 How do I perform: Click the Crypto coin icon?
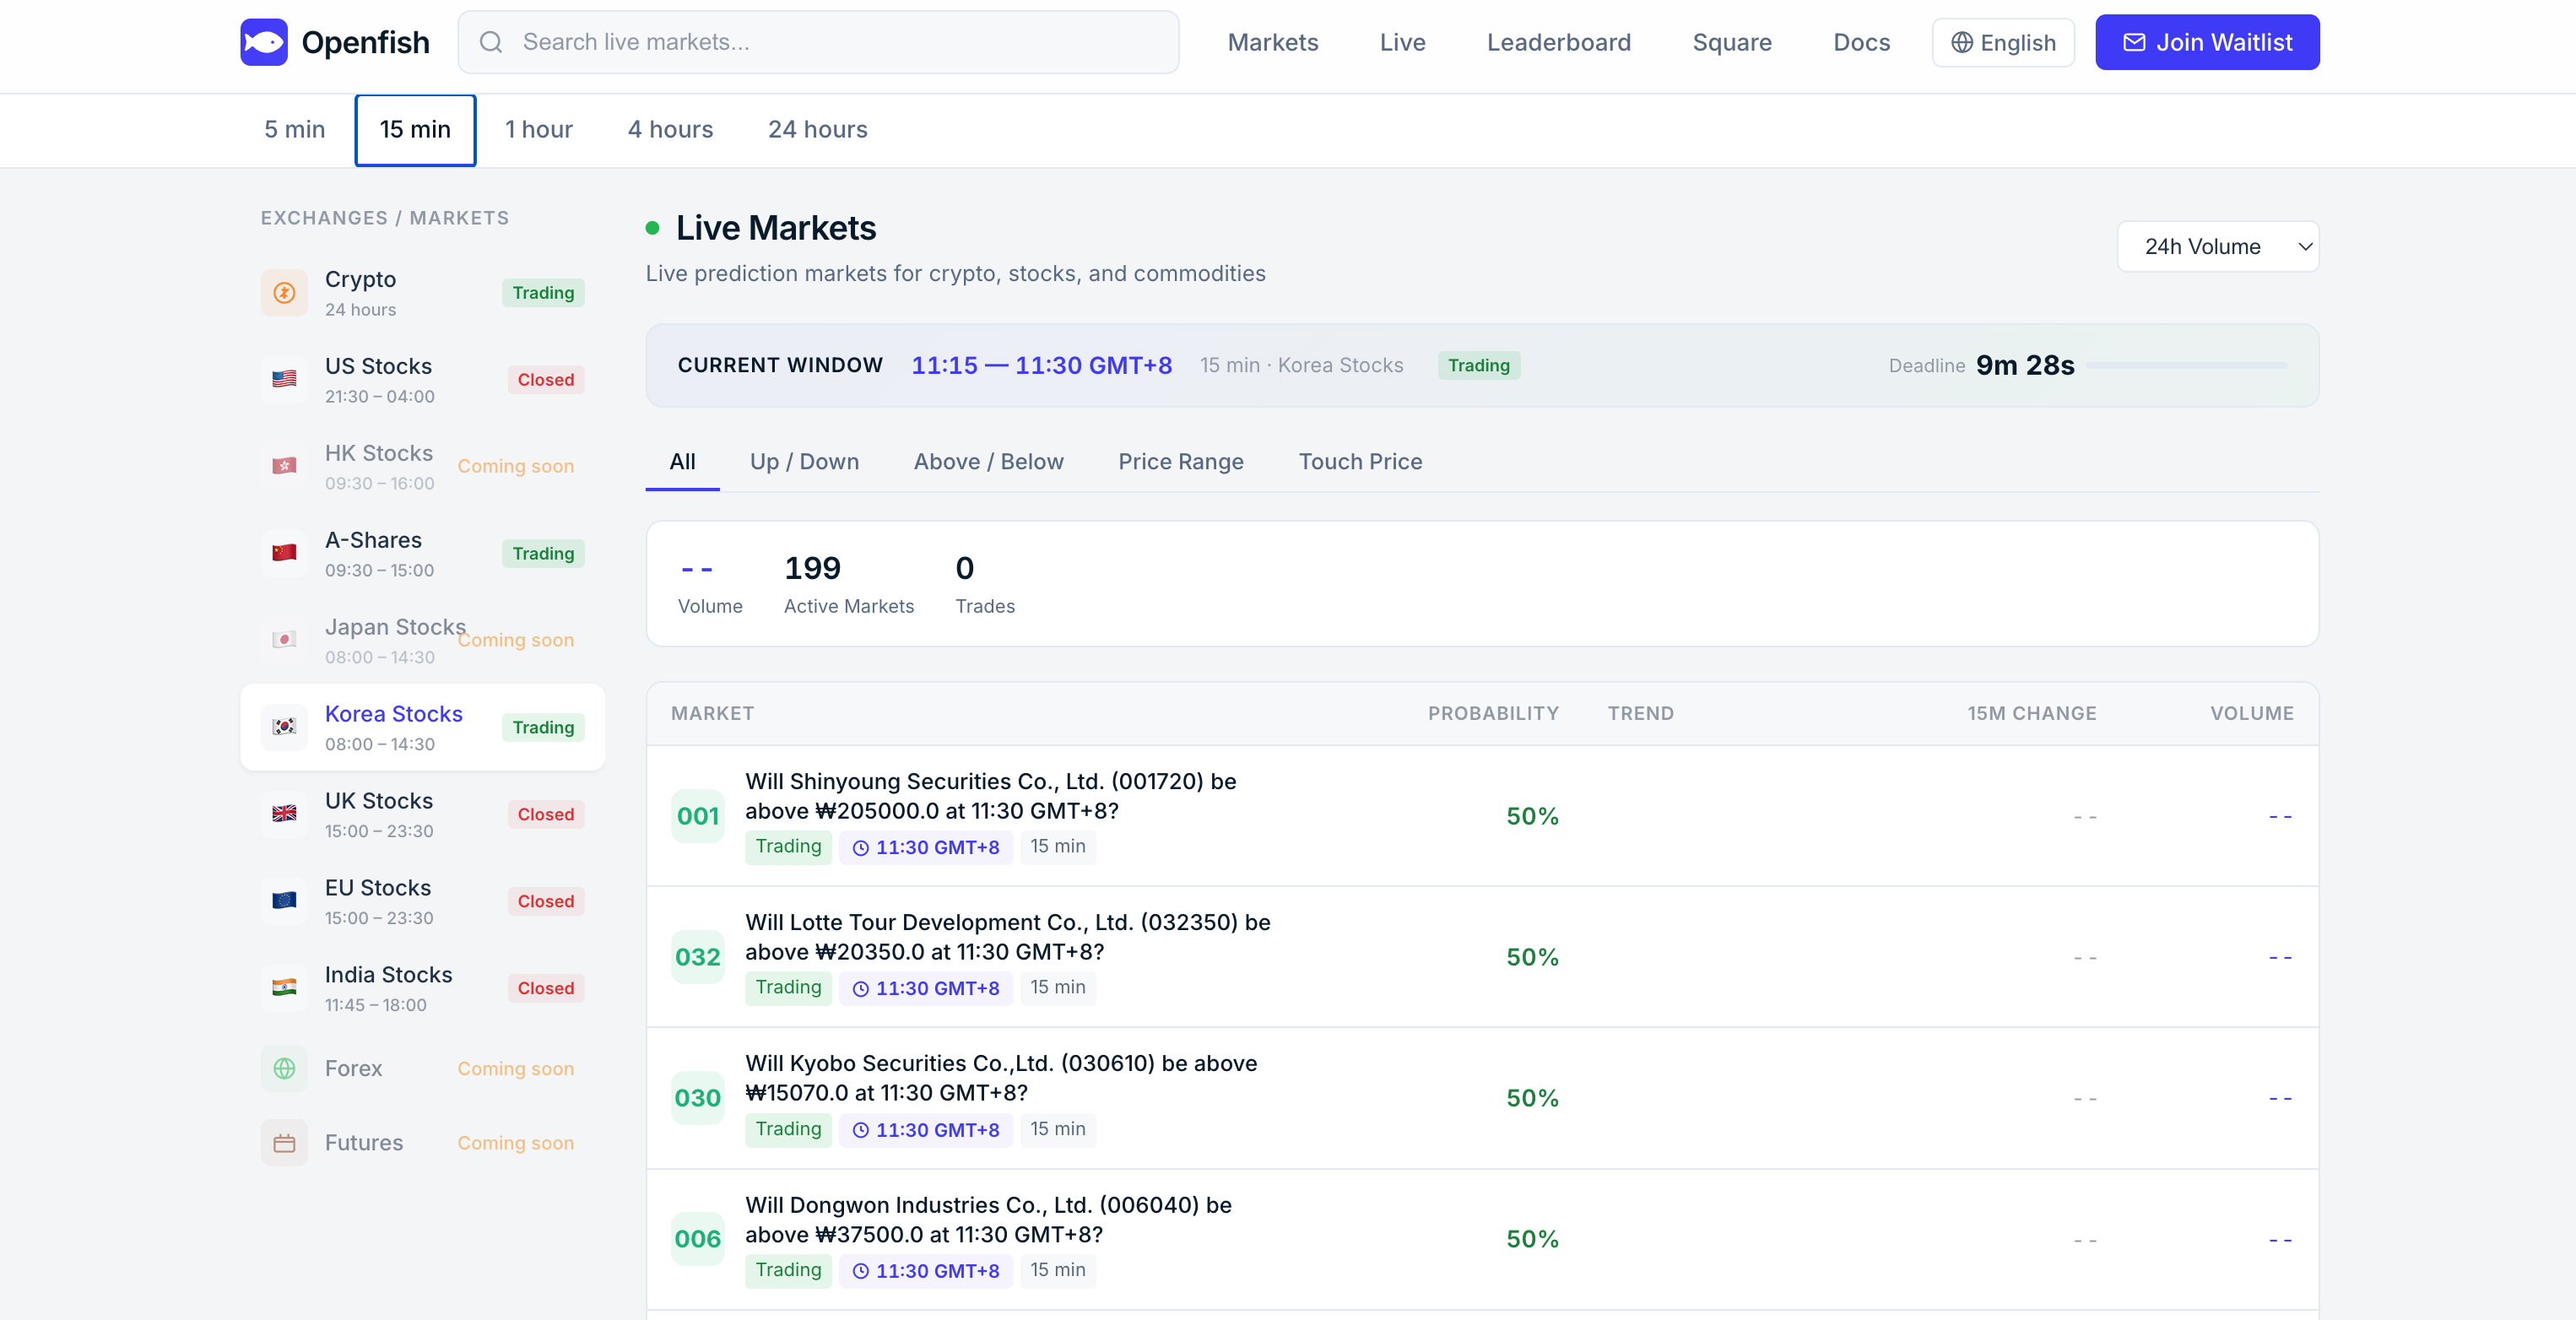click(284, 293)
